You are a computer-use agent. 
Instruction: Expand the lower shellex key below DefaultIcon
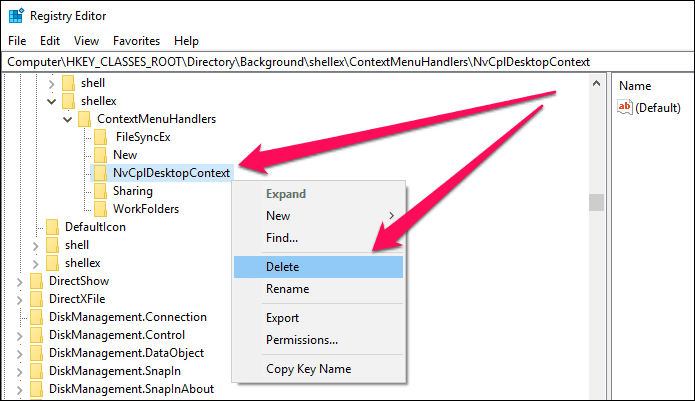click(x=35, y=264)
